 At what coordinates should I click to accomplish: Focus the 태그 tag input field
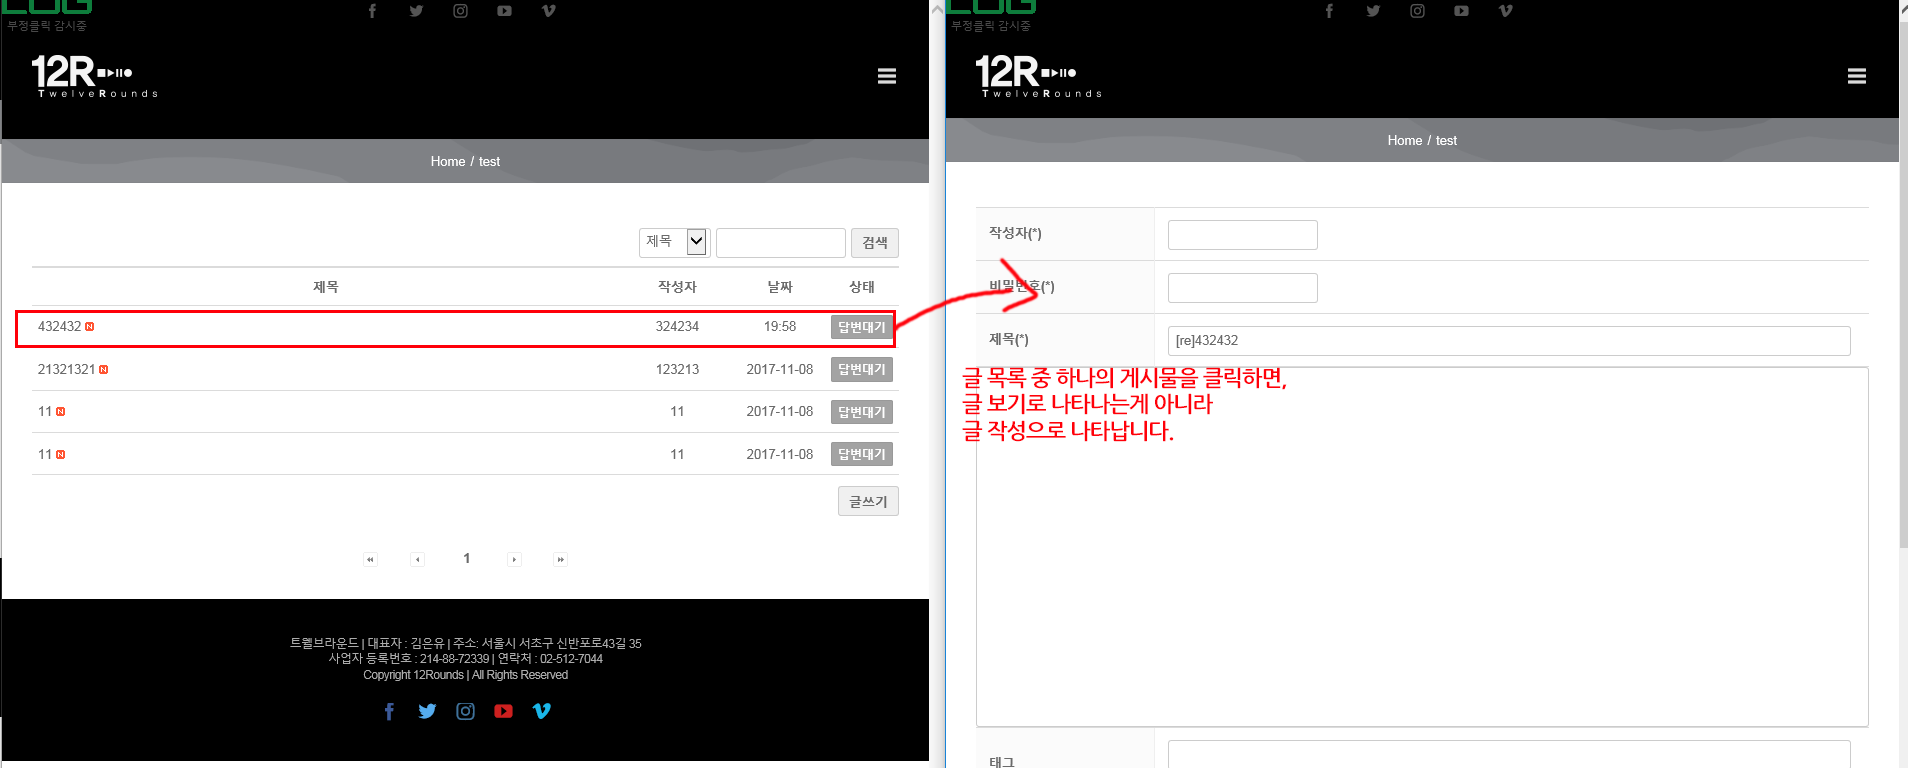(1509, 754)
